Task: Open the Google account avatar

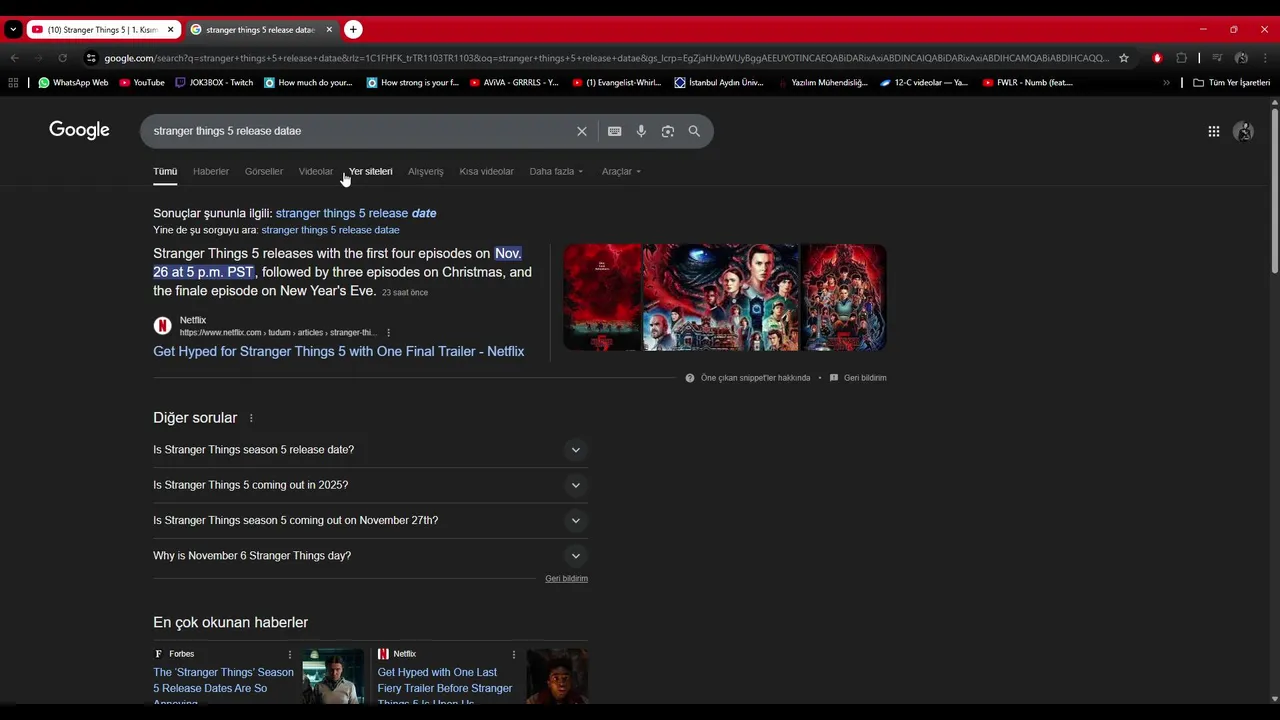Action: tap(1243, 131)
